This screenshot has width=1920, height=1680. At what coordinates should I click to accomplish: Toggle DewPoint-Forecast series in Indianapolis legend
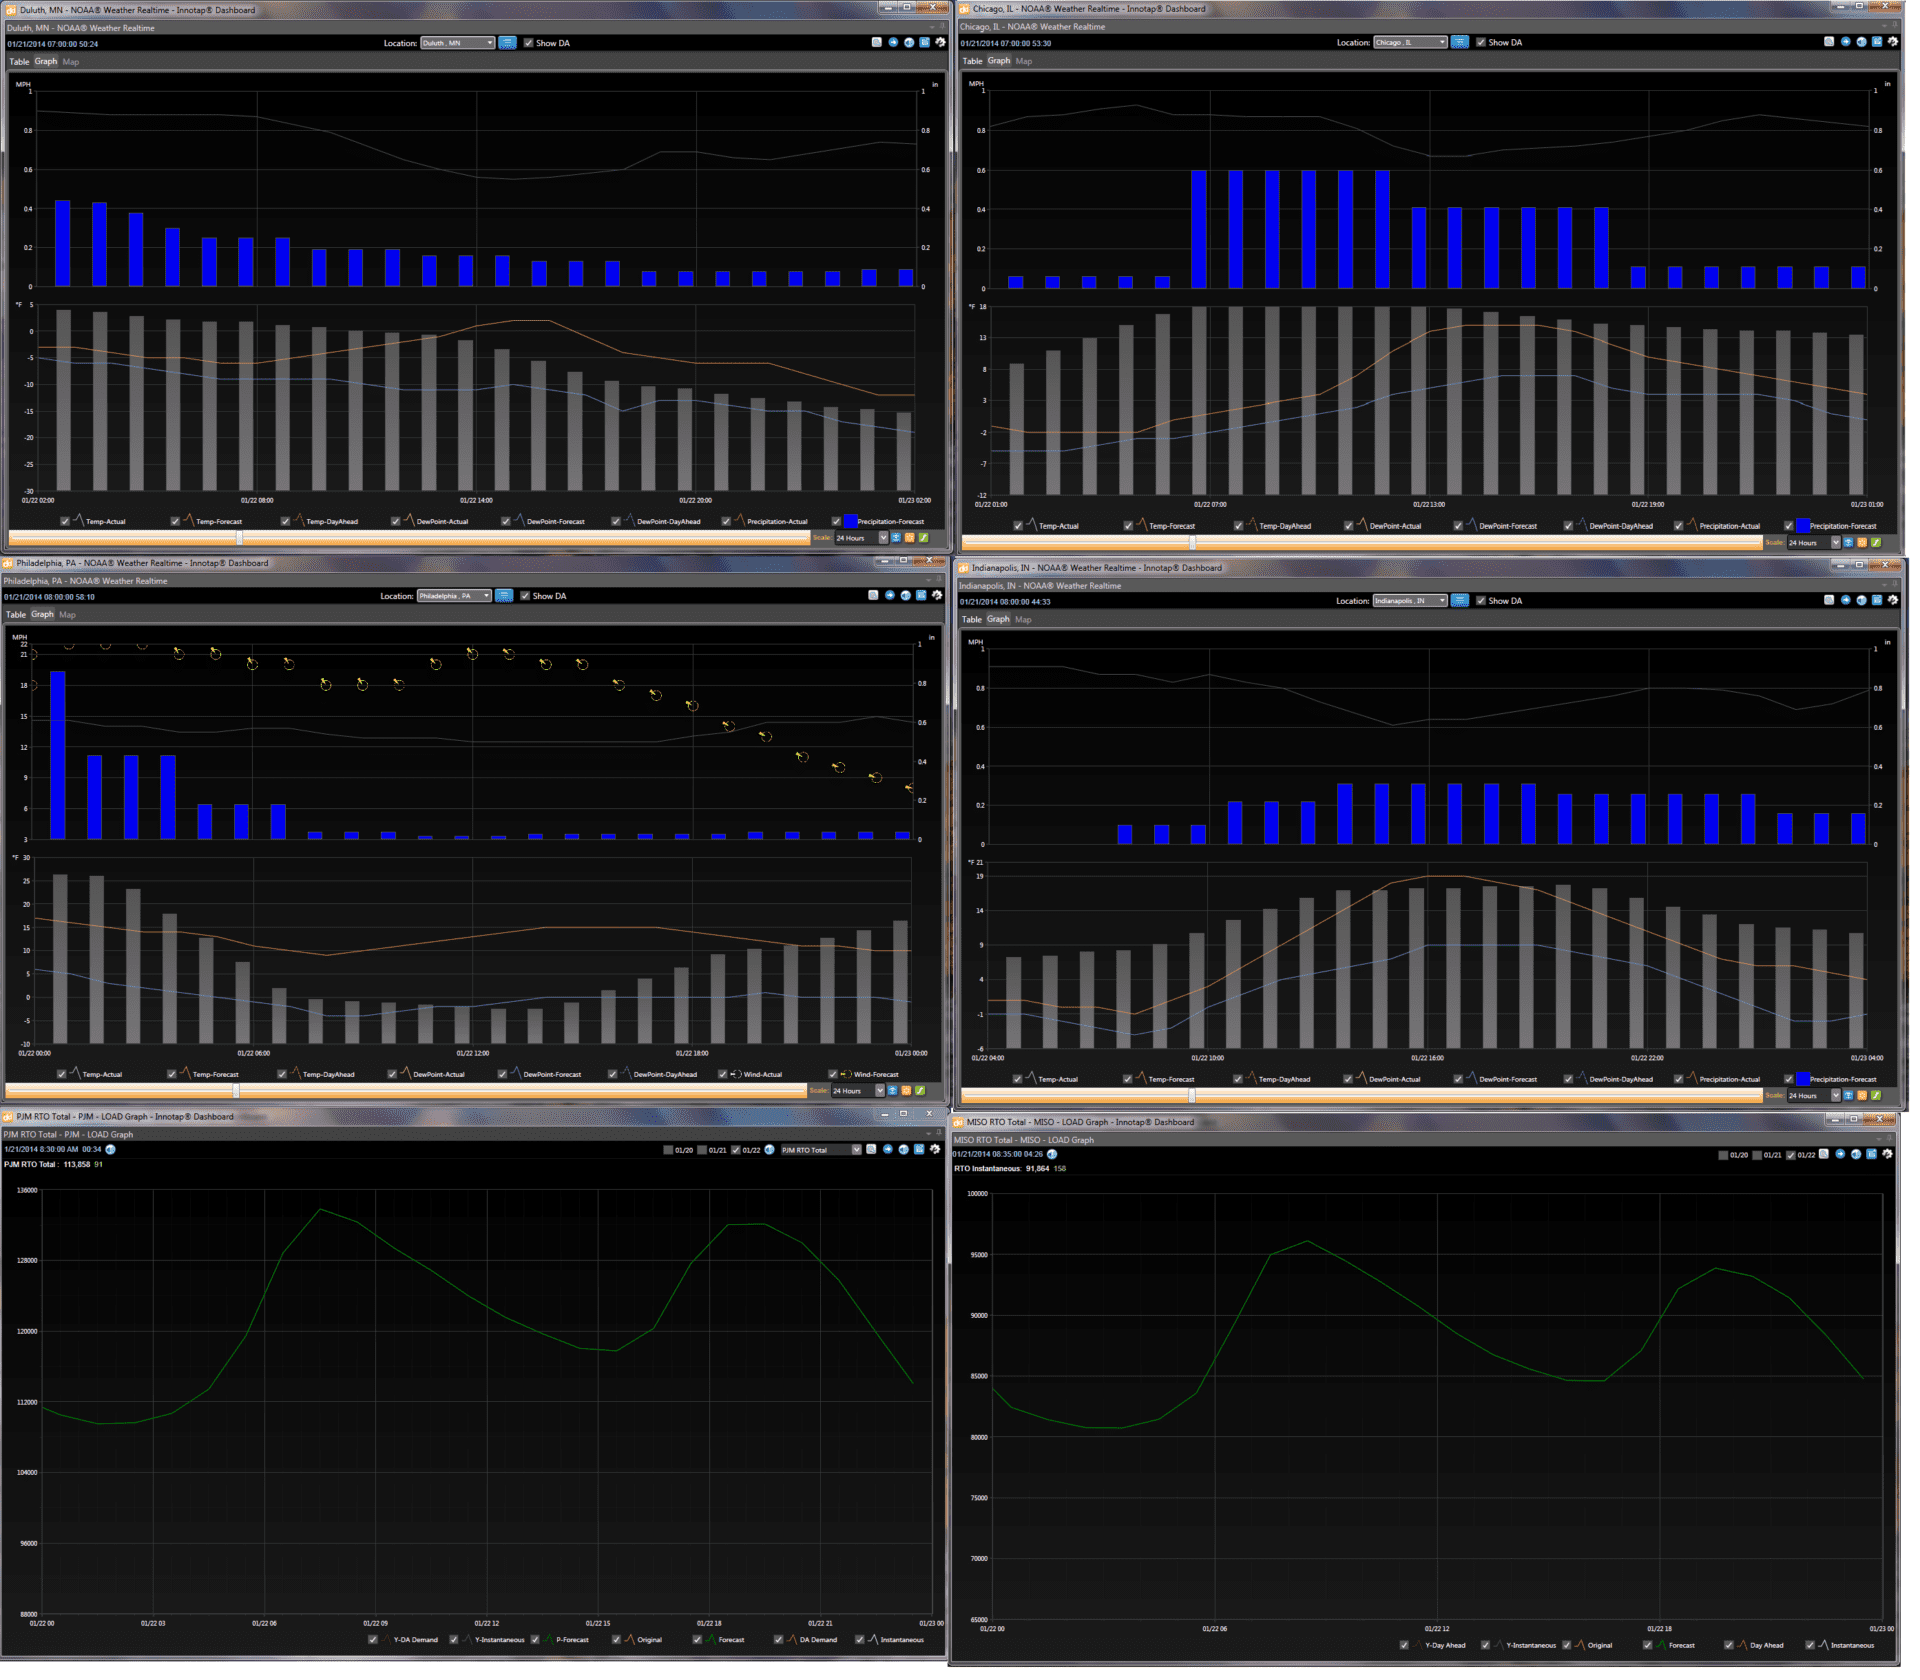pos(1458,1079)
